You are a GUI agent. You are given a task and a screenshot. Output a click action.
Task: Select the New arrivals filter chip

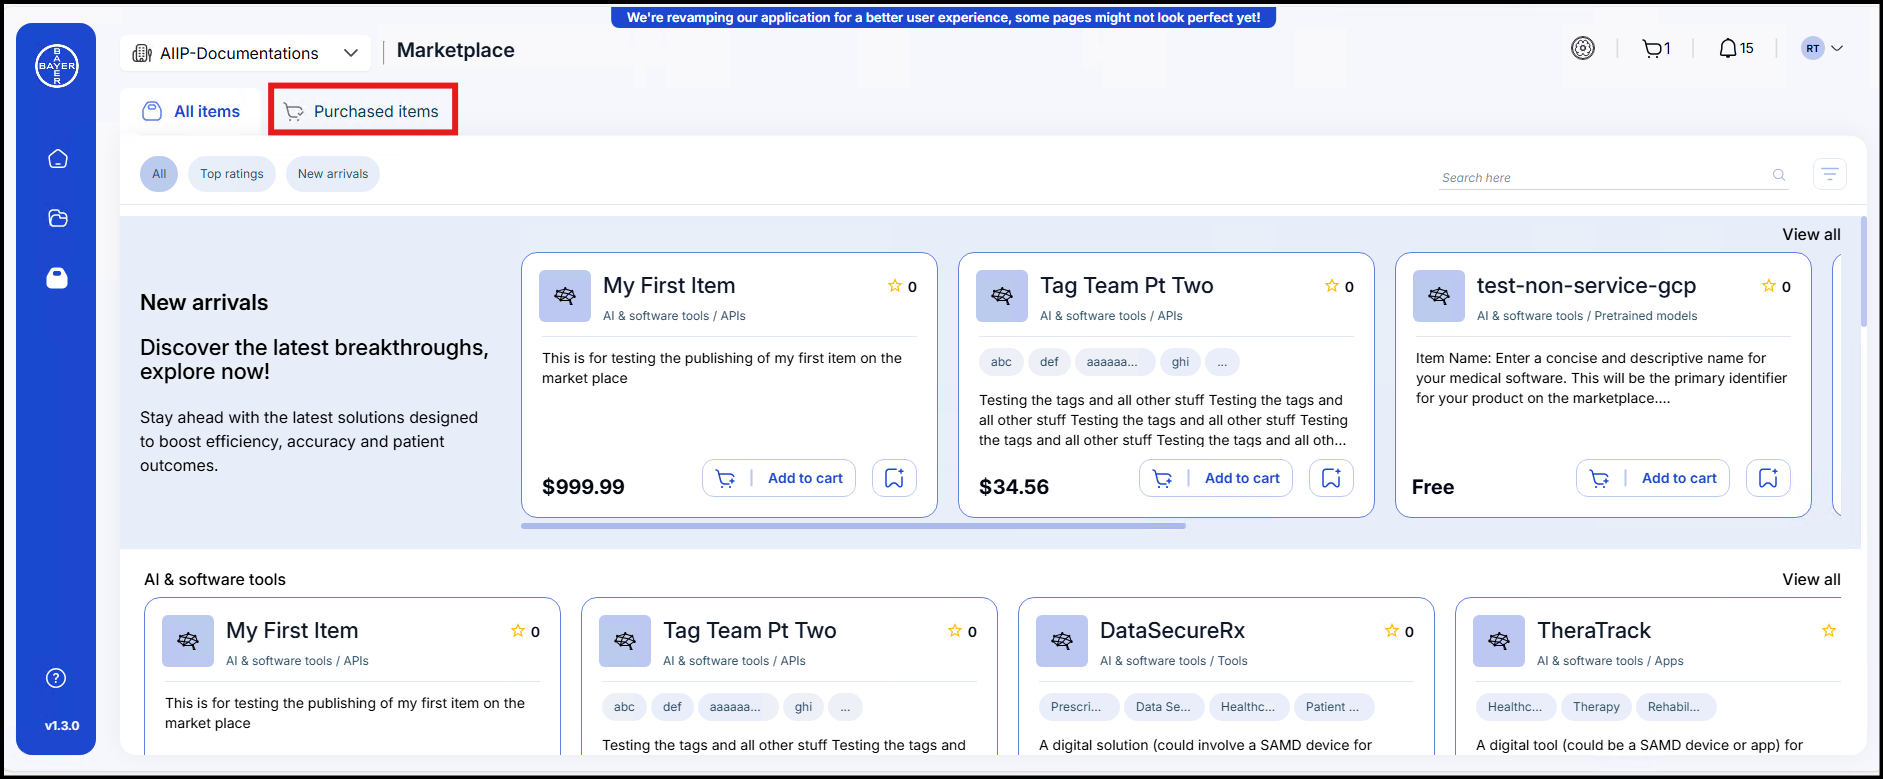(x=333, y=174)
